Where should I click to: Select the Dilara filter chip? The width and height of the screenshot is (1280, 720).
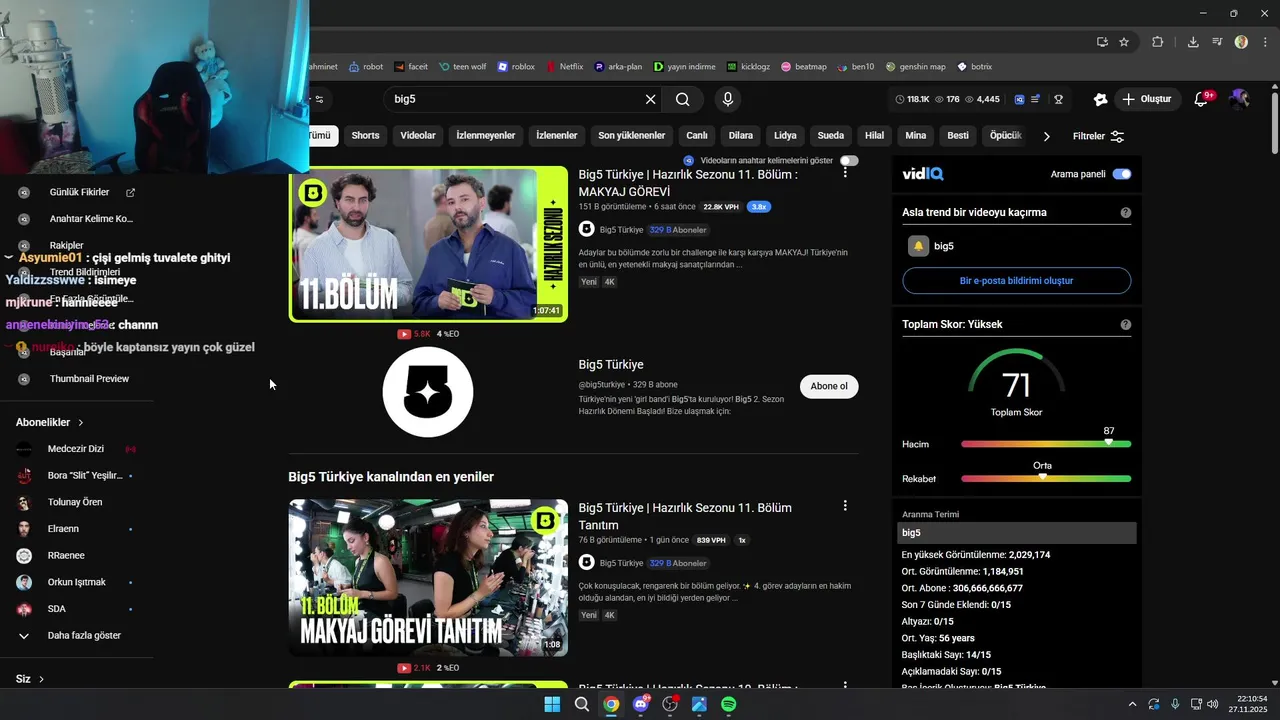click(x=741, y=135)
